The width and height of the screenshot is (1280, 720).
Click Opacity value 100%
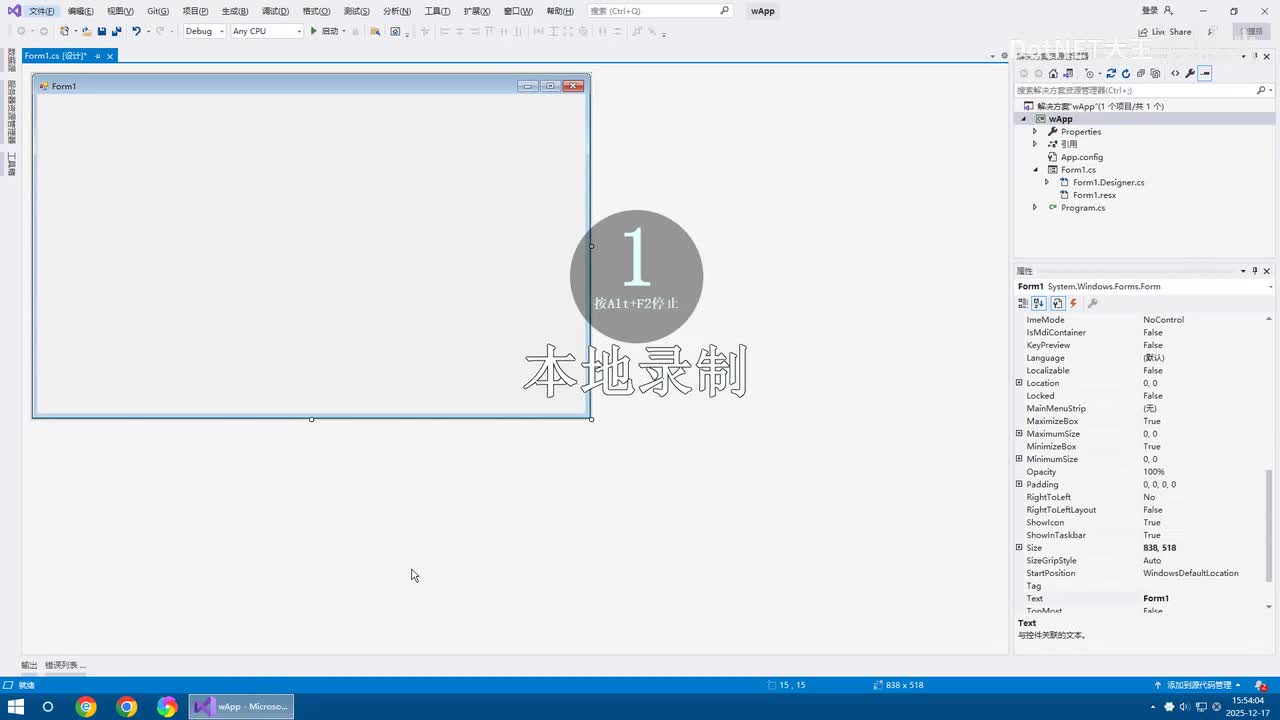(x=1153, y=472)
